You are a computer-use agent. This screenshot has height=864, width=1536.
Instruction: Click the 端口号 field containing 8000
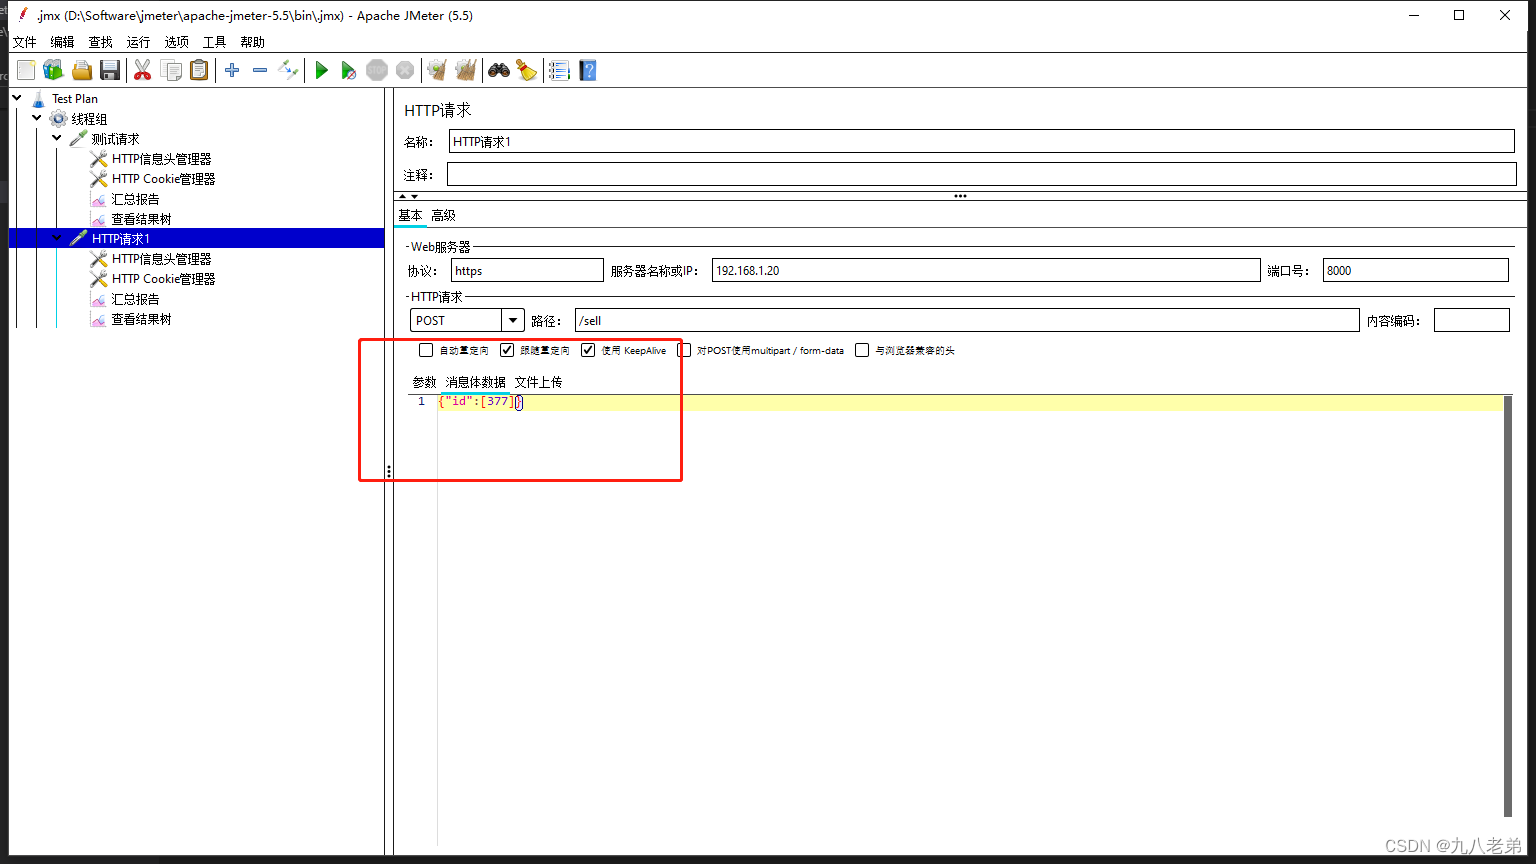pos(1415,270)
